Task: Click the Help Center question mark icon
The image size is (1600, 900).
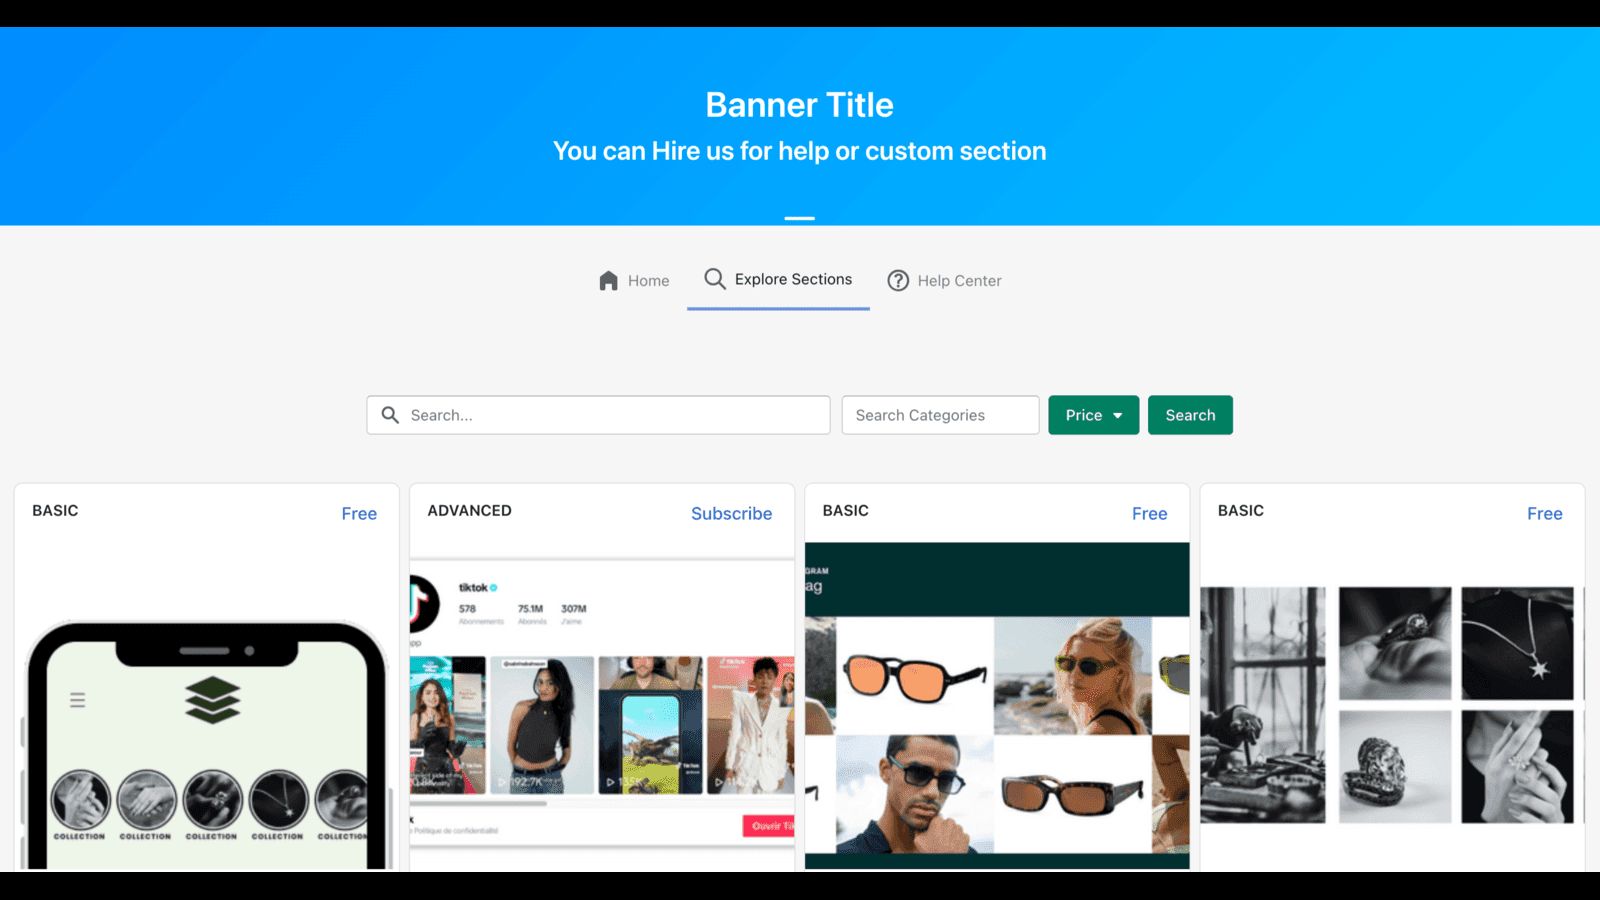Action: (898, 281)
